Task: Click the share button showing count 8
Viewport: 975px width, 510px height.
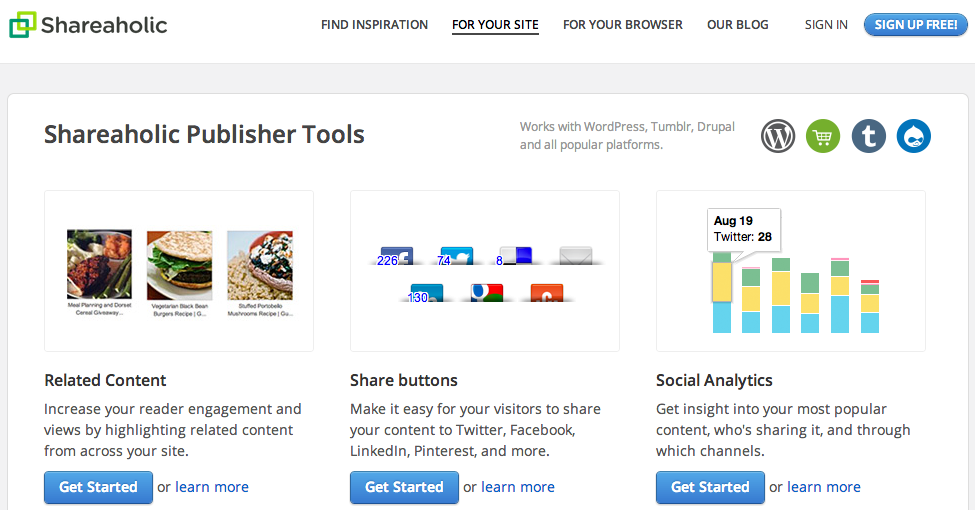Action: click(x=515, y=256)
